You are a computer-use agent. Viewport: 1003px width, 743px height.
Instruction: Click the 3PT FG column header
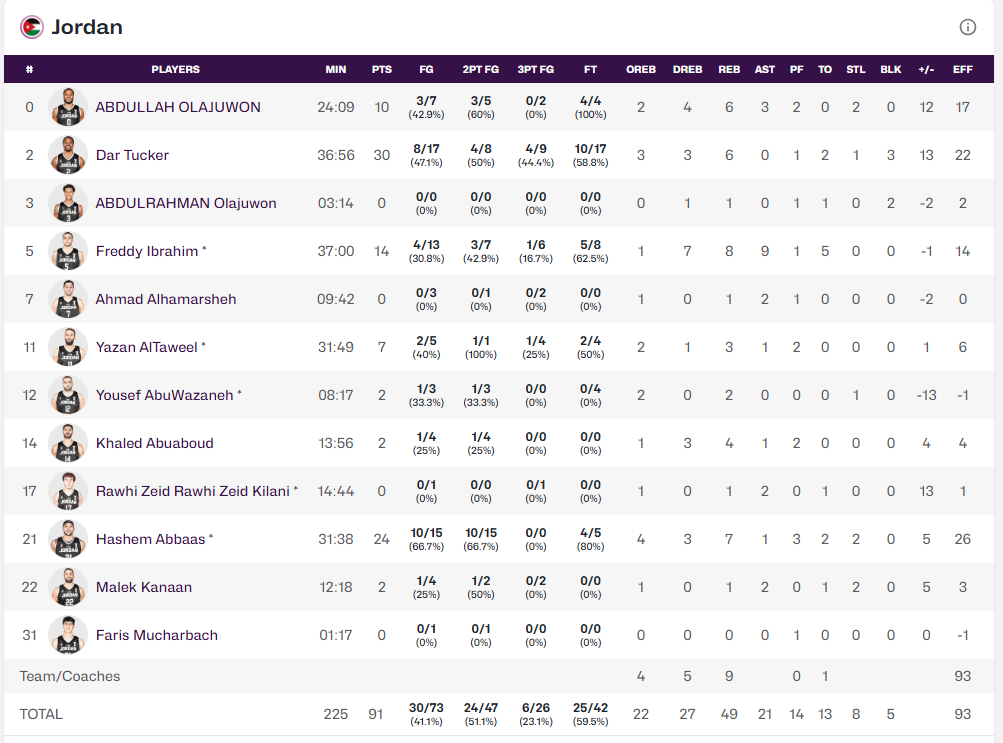tap(535, 69)
